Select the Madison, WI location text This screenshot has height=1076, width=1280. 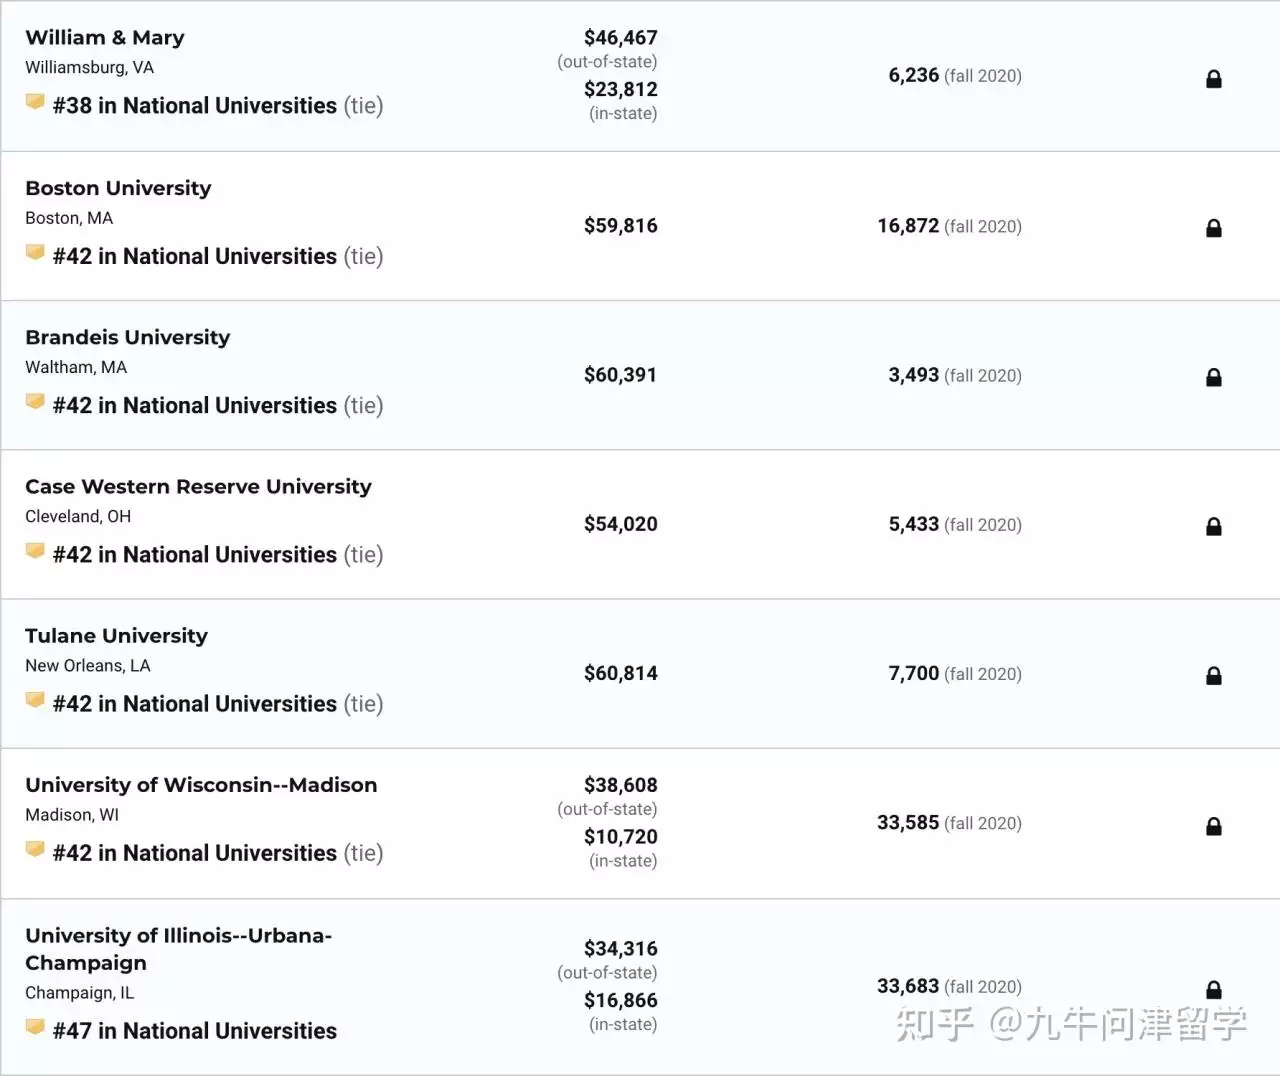(72, 815)
